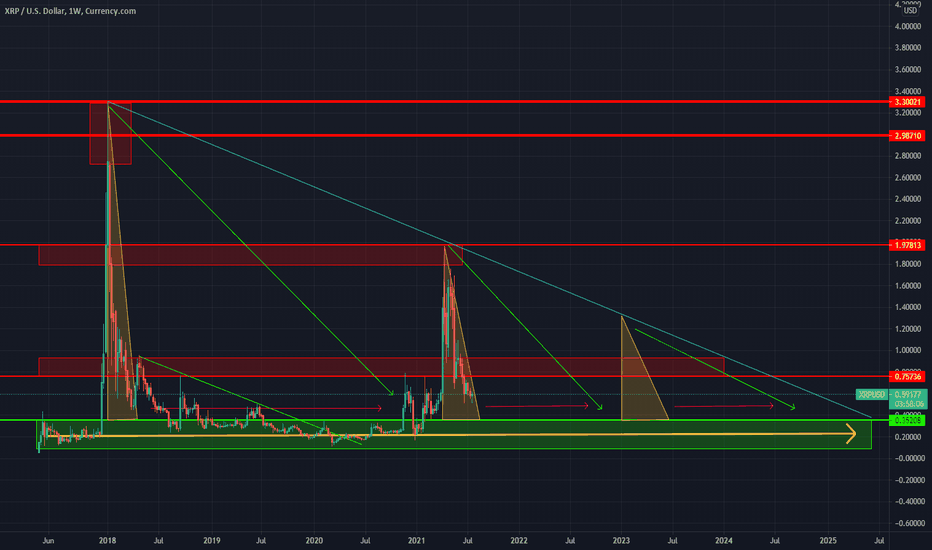The width and height of the screenshot is (932, 550).
Task: Click the 2018 label on the time axis
Action: [x=108, y=540]
